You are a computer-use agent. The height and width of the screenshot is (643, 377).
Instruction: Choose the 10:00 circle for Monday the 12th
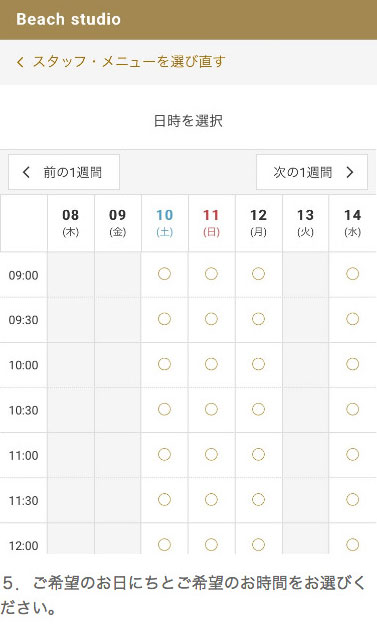point(258,364)
